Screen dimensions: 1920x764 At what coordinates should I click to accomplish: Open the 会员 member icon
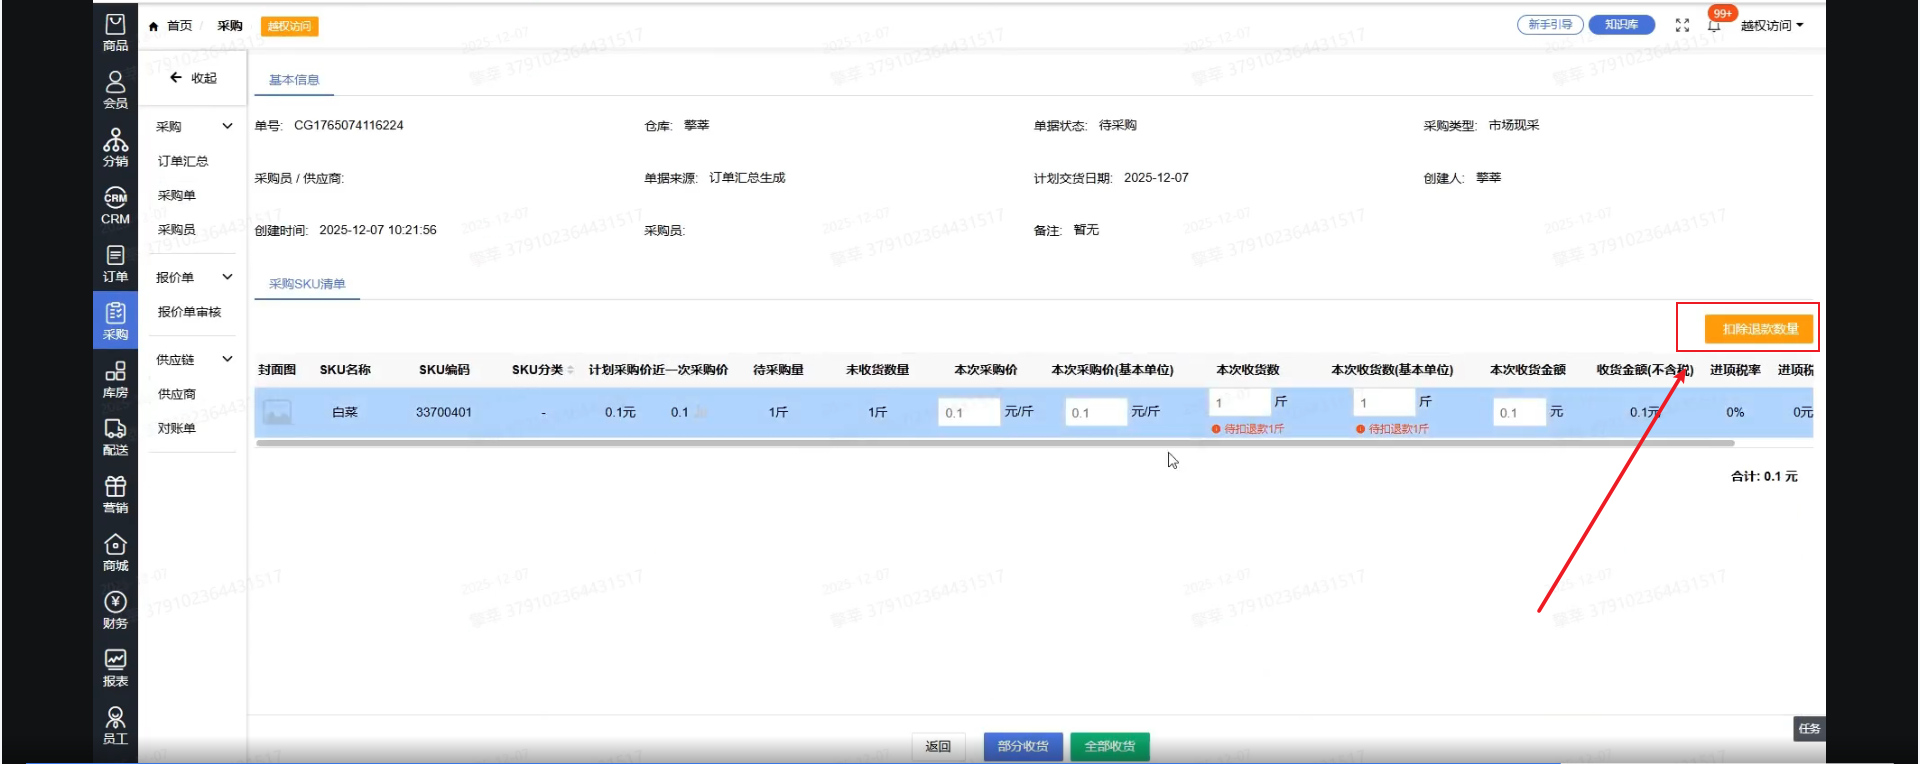click(x=115, y=89)
